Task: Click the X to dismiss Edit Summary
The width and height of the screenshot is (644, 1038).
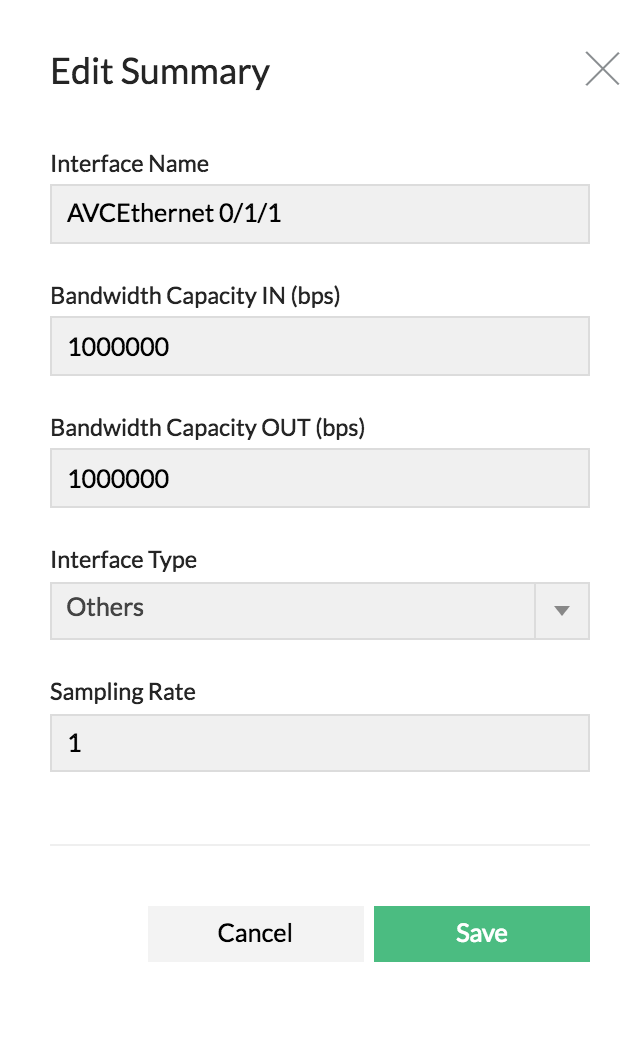Action: (602, 68)
